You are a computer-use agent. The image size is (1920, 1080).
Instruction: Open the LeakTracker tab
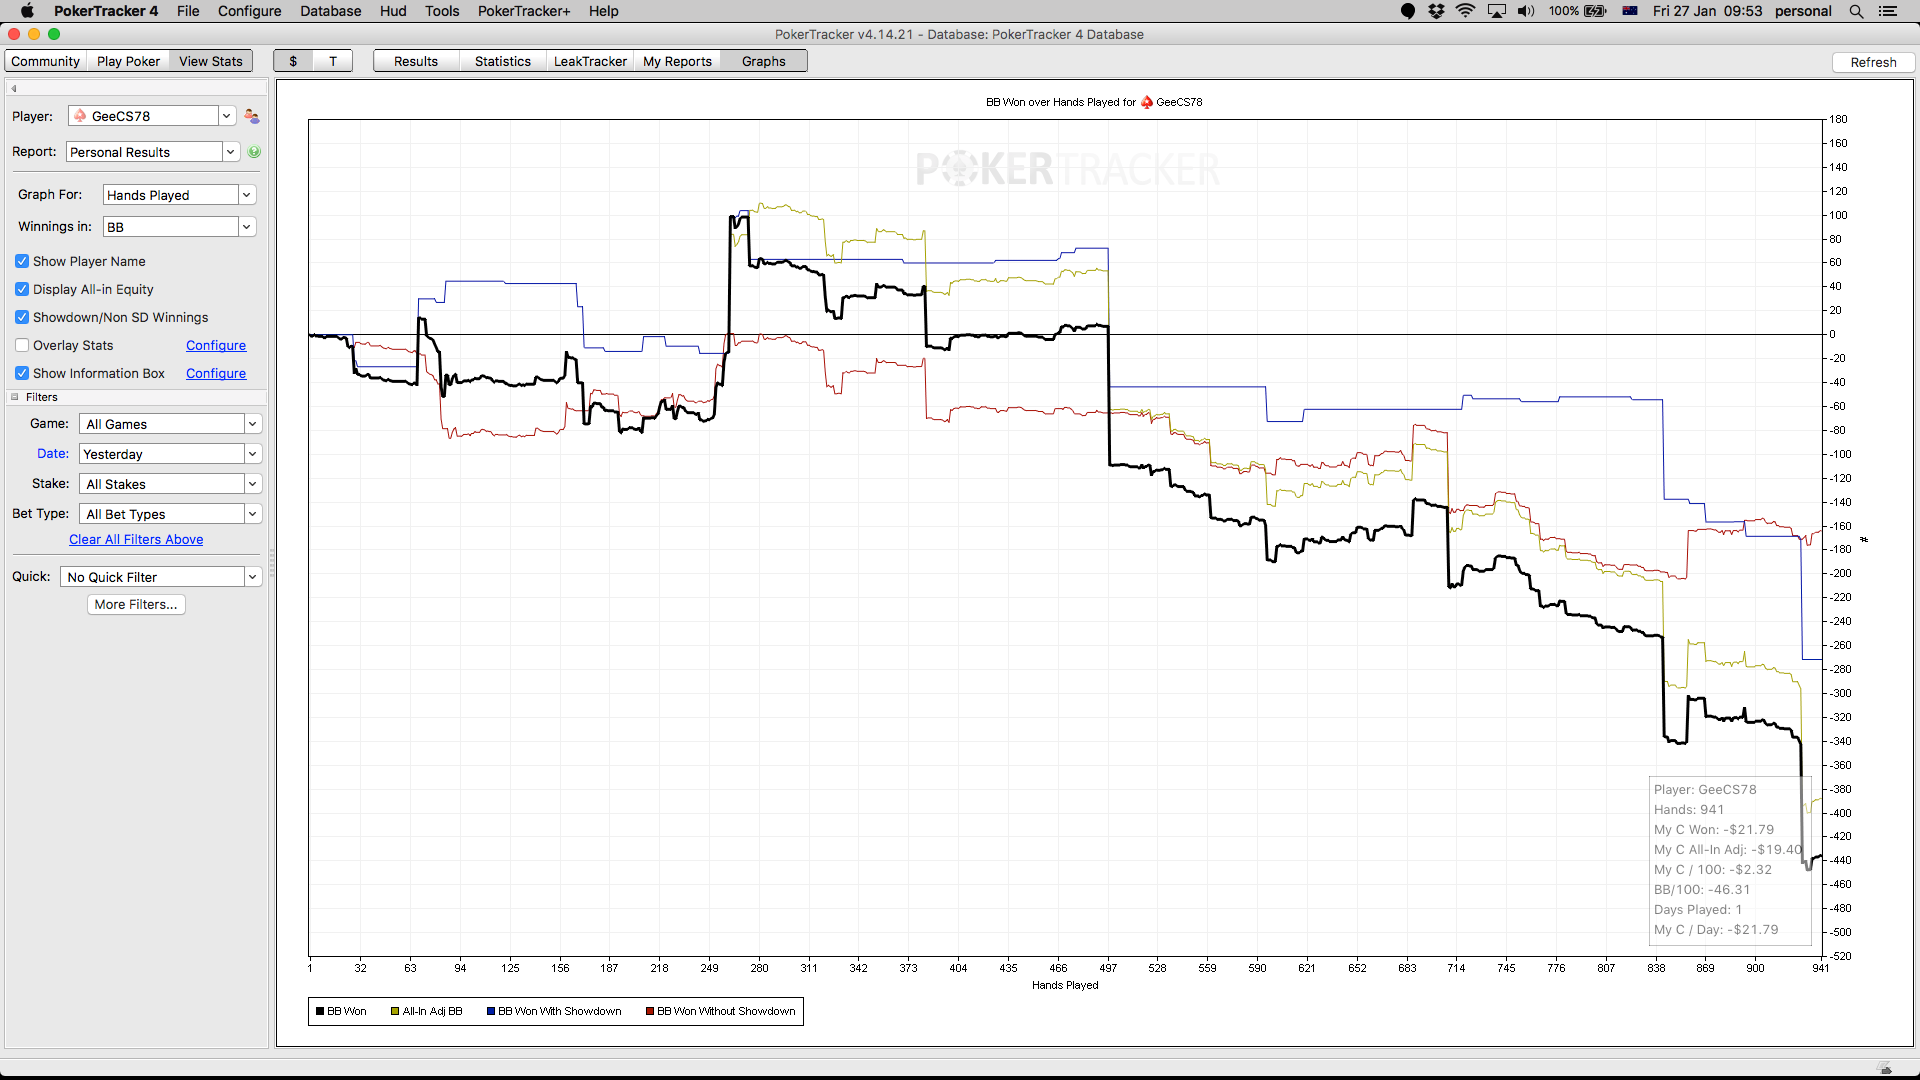(x=590, y=61)
